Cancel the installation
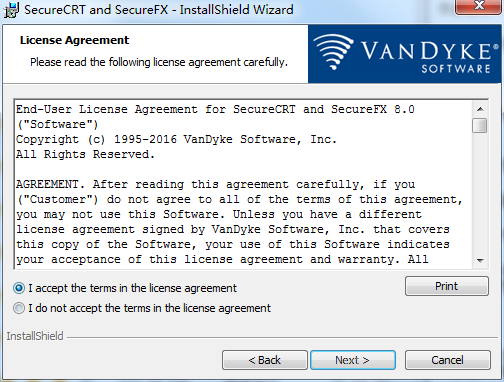 click(x=447, y=360)
